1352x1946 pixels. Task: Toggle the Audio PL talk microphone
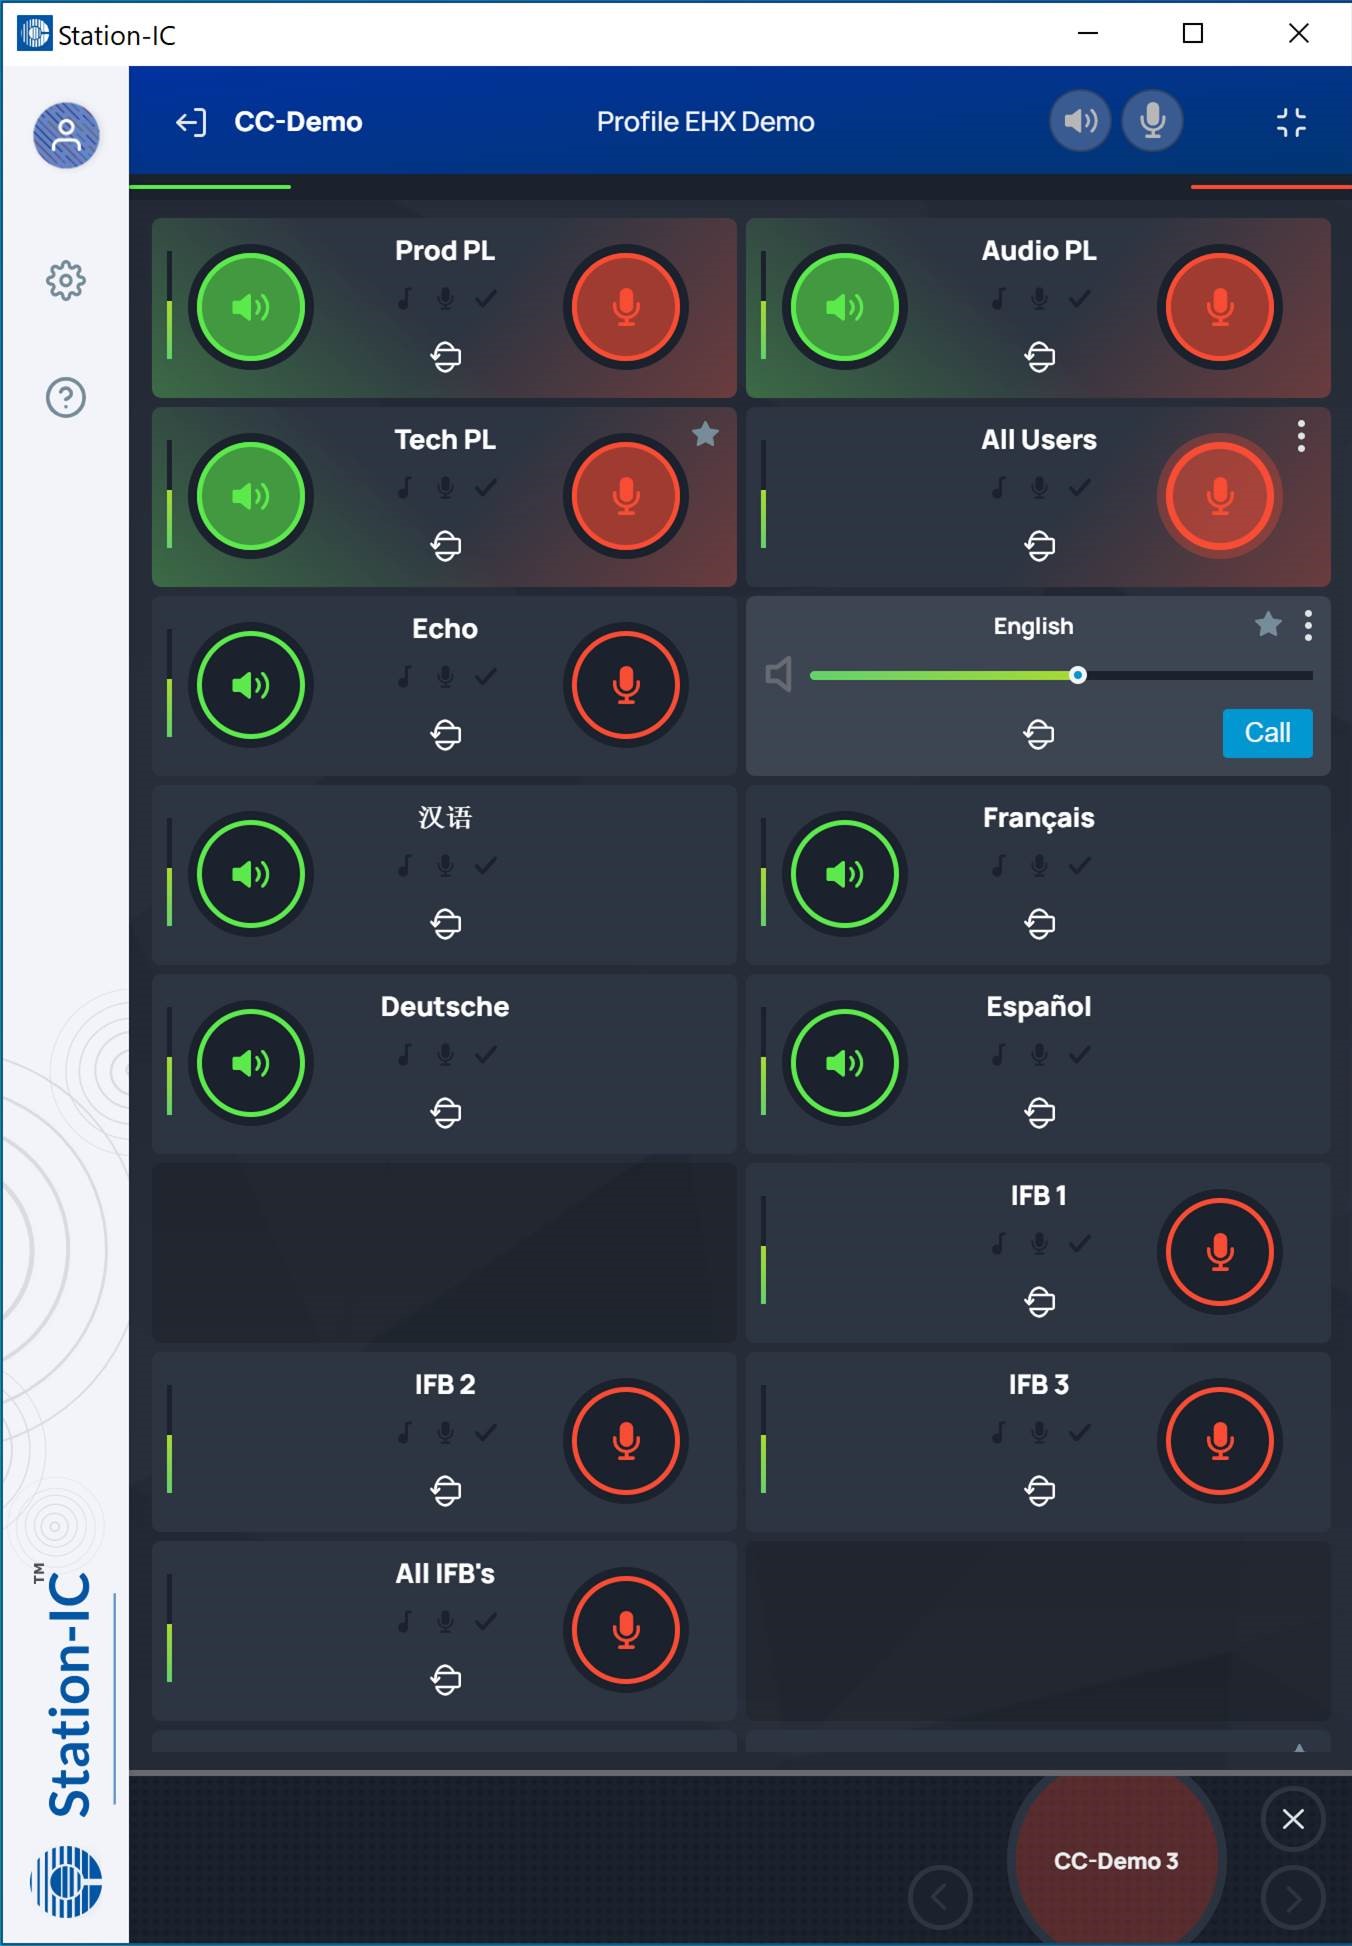click(1220, 307)
